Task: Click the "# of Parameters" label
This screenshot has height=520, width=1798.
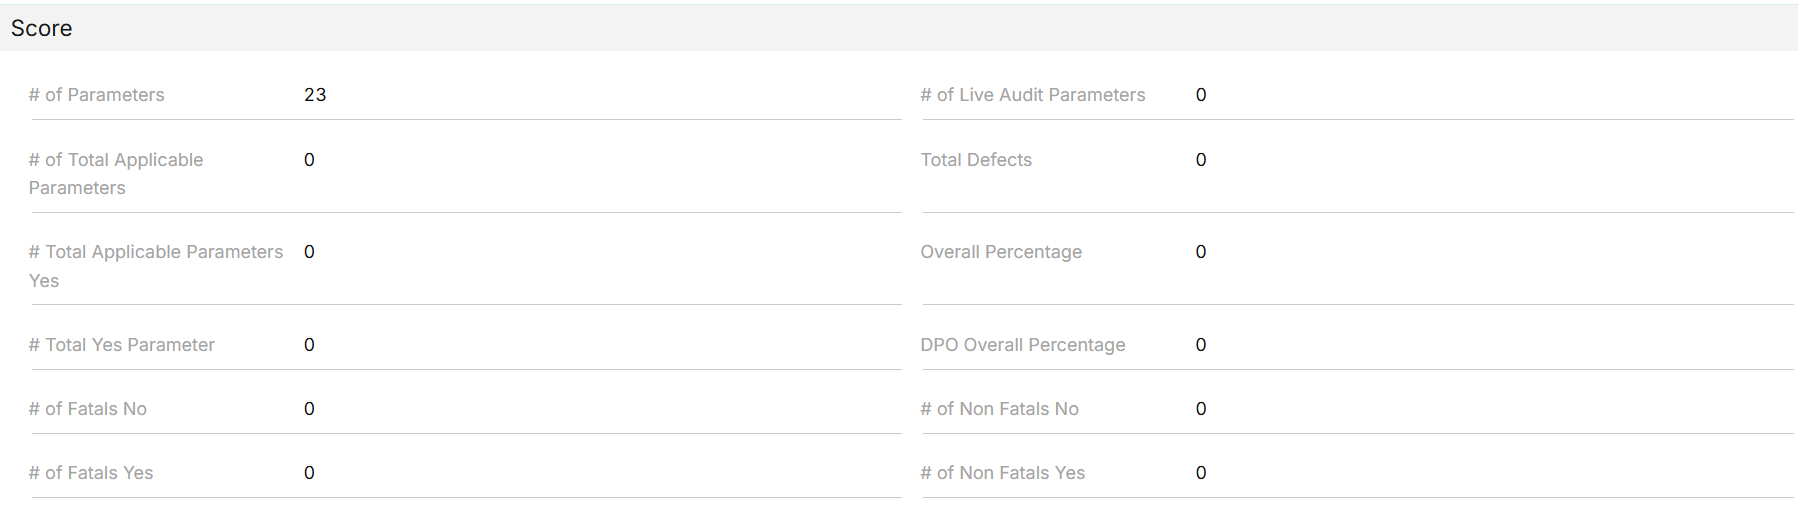Action: point(96,95)
